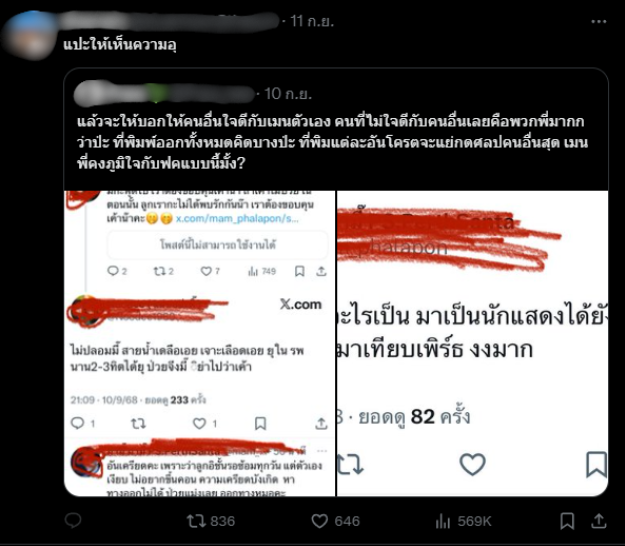Open the left screenshot image in quoted tweet
625x546 pixels.
click(200, 343)
